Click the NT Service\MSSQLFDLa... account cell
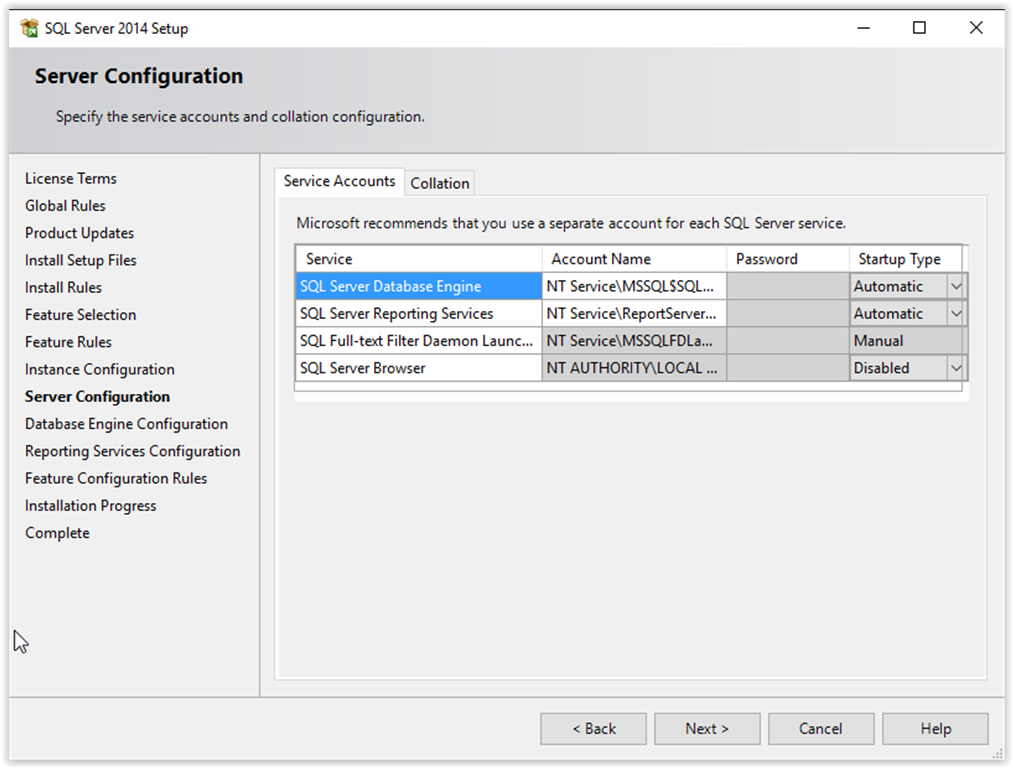Screen dimensions: 1013x768 [634, 340]
